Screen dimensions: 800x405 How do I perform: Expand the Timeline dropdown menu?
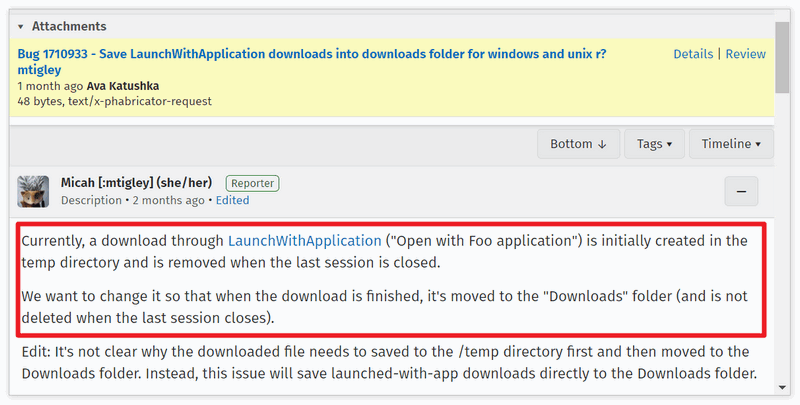730,144
